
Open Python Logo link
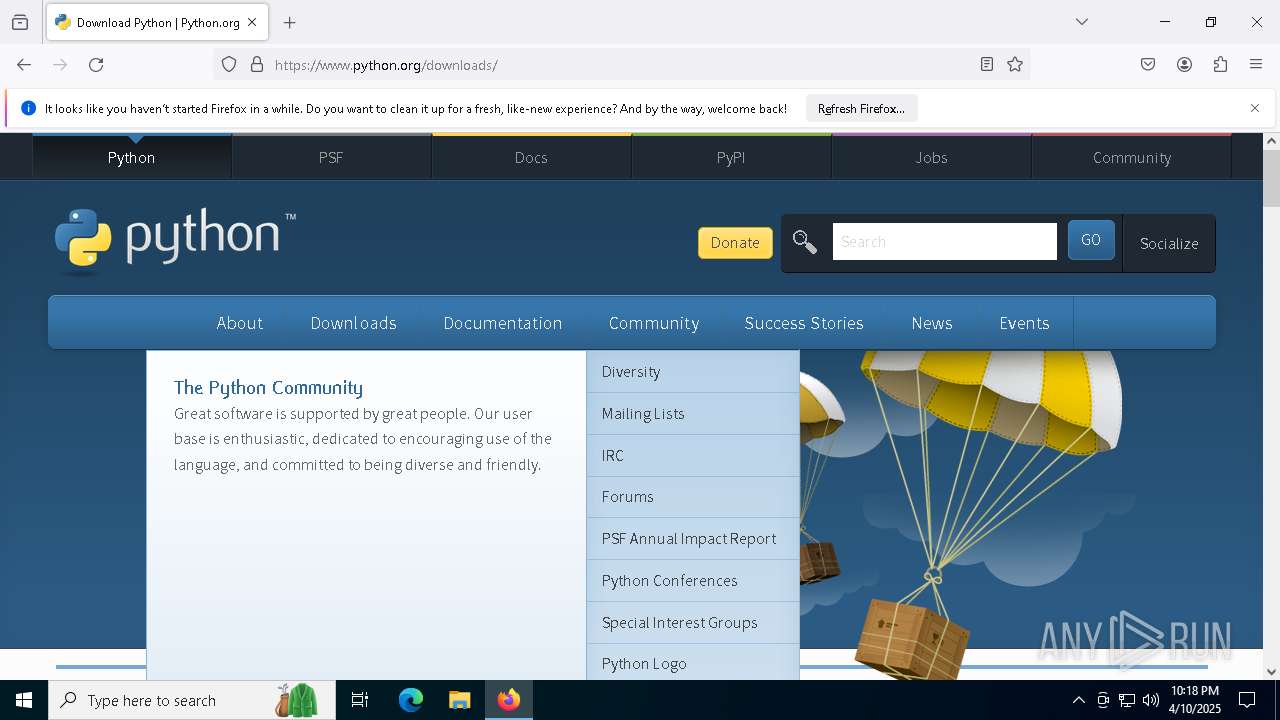pos(693,662)
